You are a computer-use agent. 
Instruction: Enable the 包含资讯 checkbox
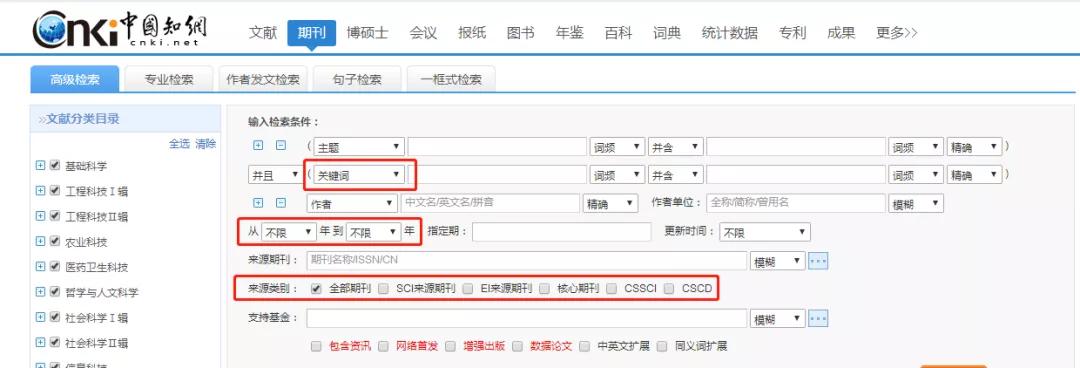click(x=316, y=346)
